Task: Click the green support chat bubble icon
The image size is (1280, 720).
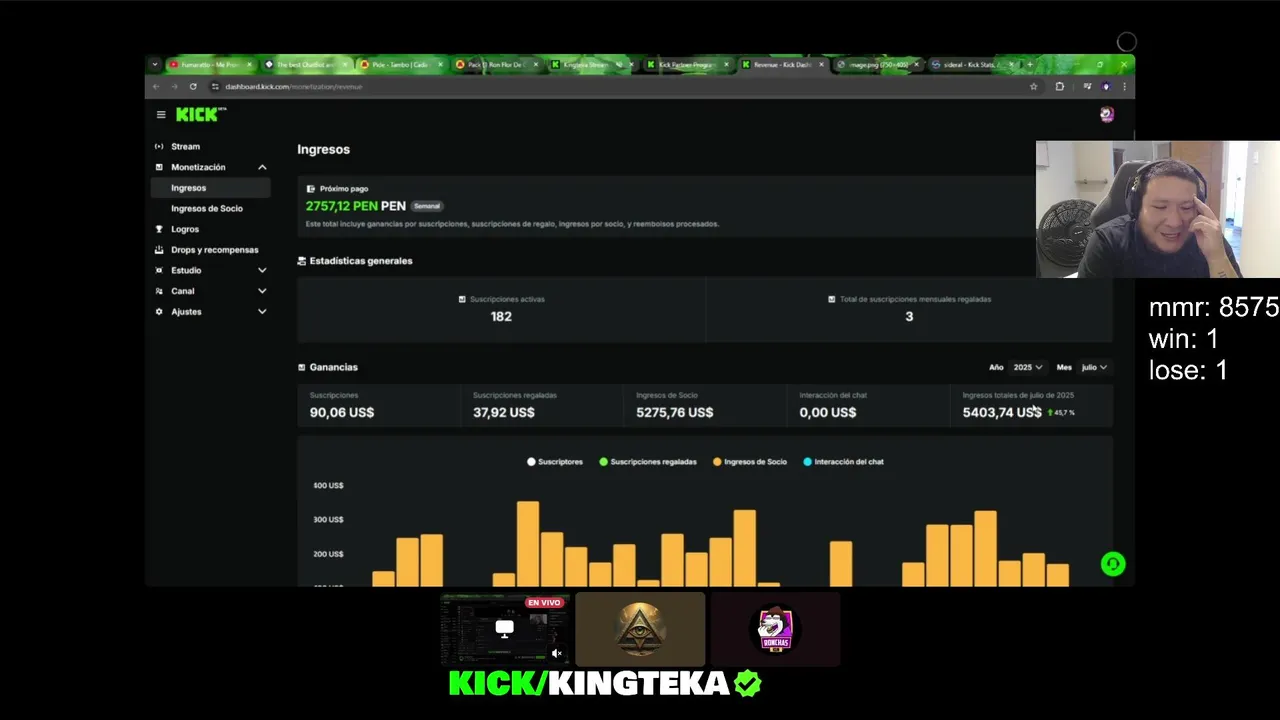Action: coord(1113,564)
